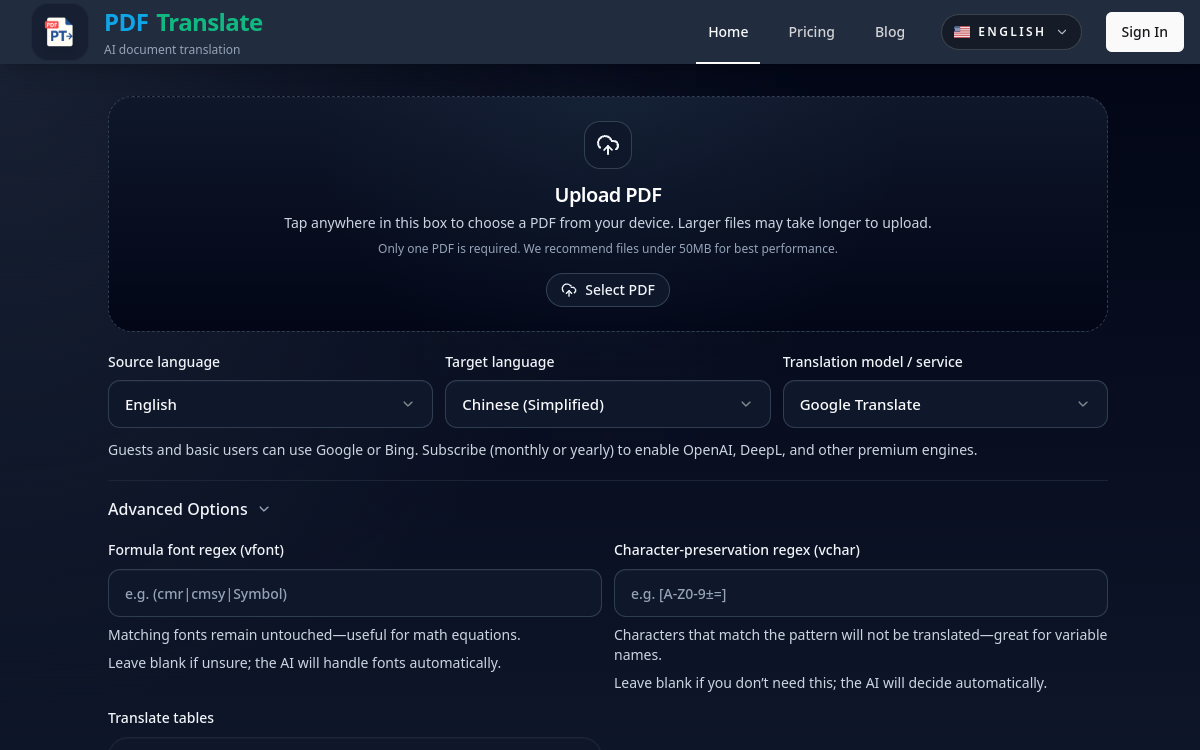Click the PDF Translate title link
The image size is (1200, 750).
click(x=183, y=22)
